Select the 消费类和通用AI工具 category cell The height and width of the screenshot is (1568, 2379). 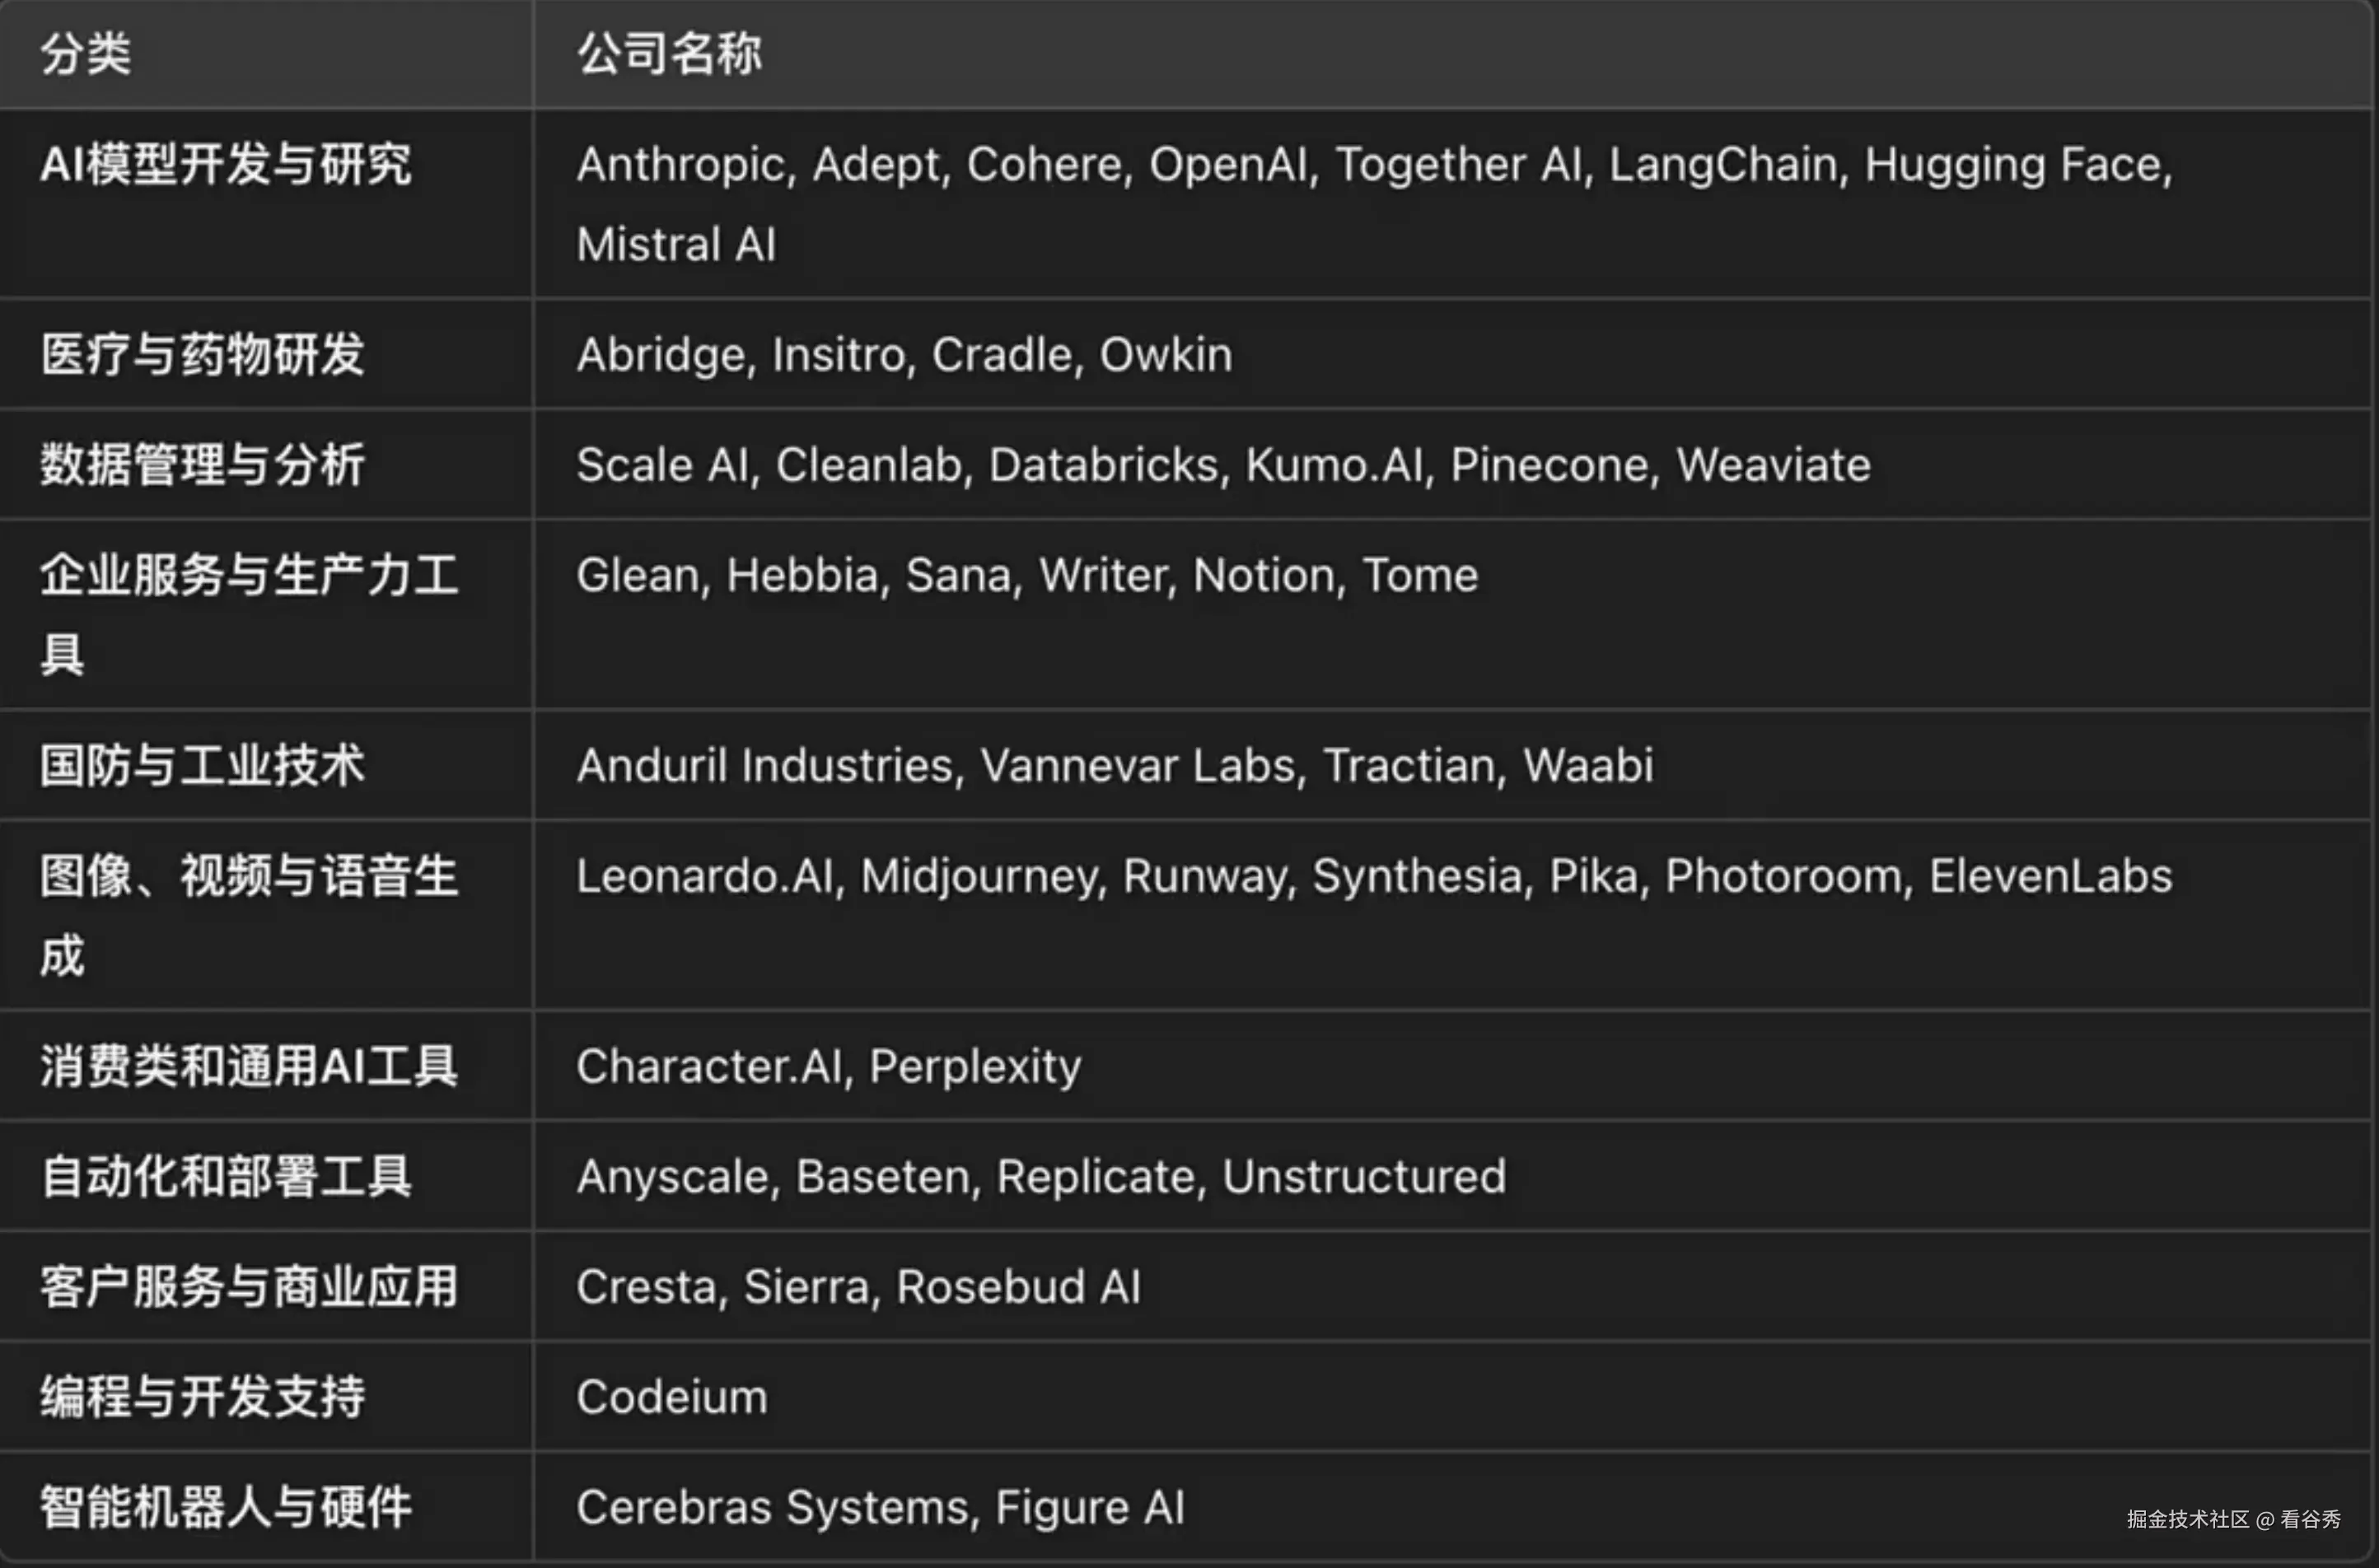(266, 1066)
